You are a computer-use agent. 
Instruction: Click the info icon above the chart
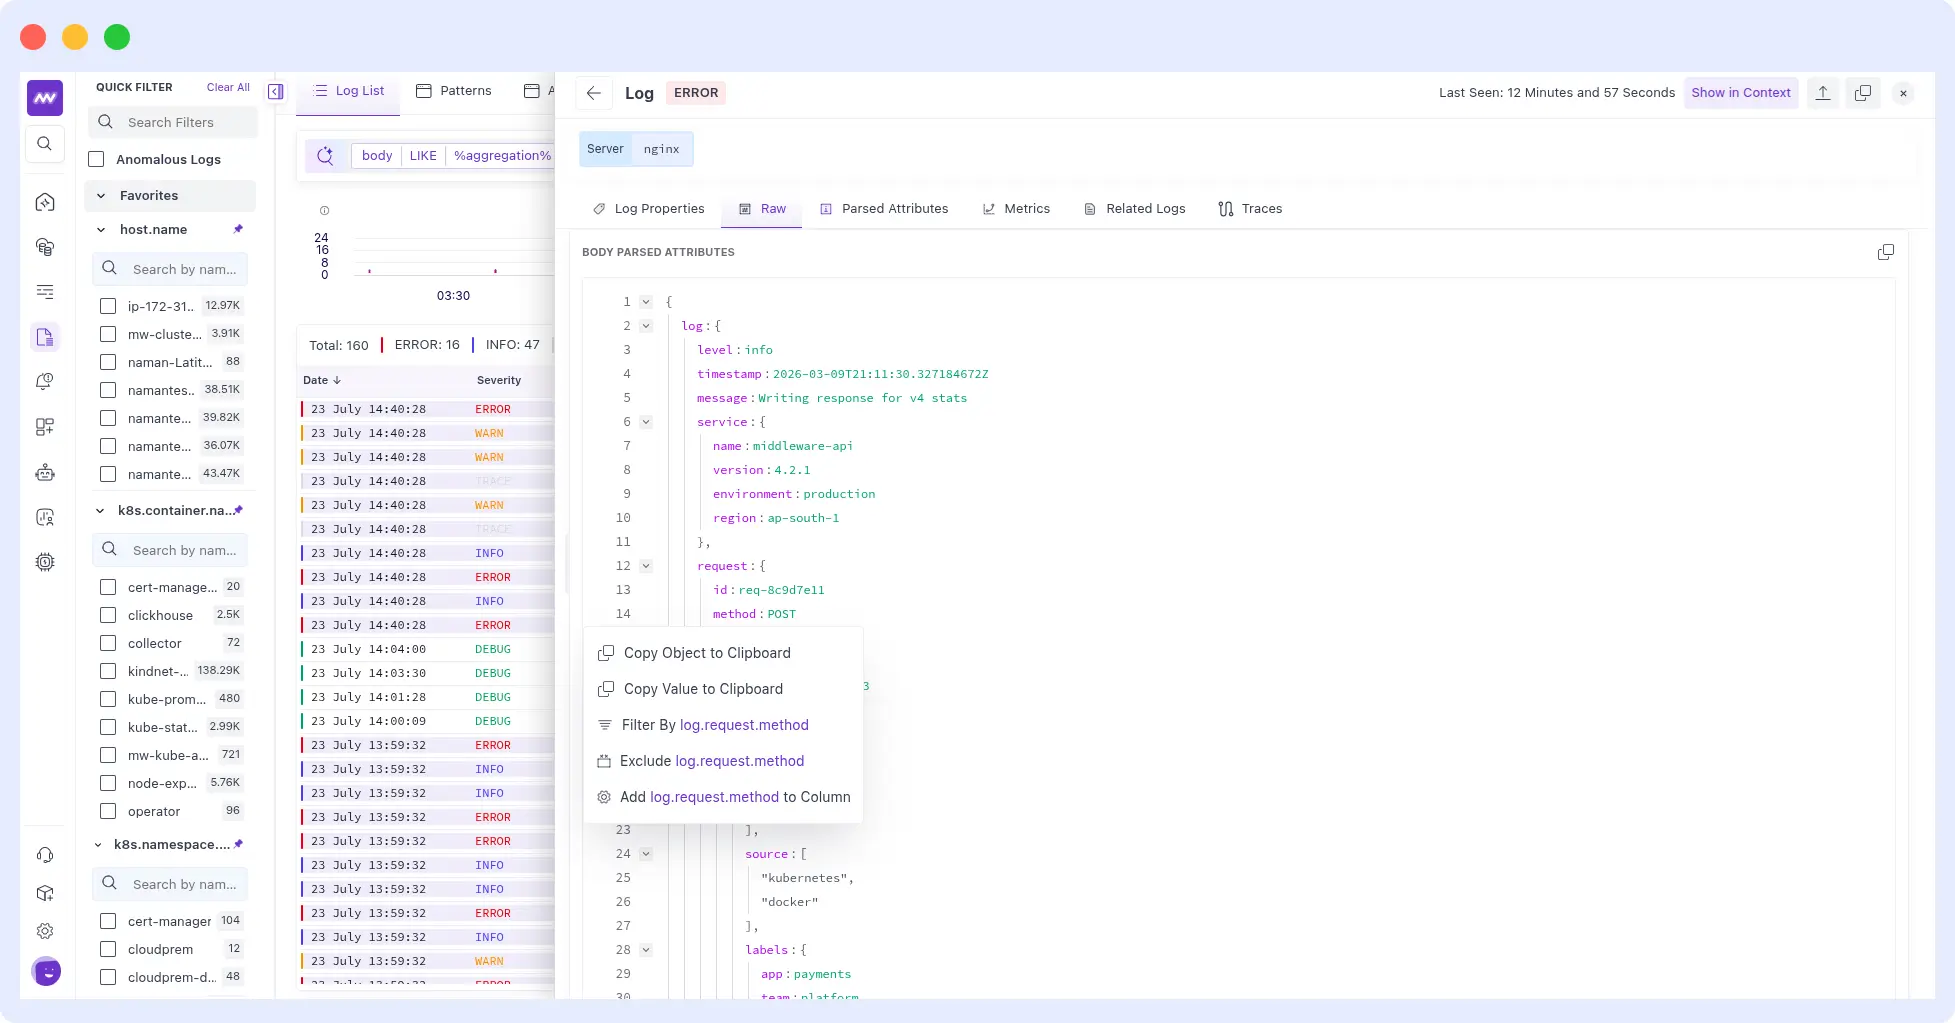324,211
